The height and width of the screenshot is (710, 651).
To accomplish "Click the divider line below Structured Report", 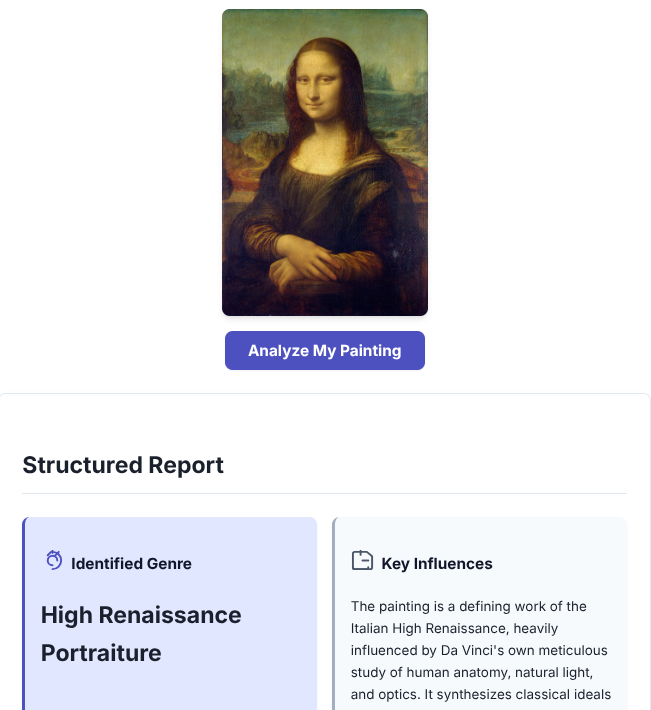I will point(324,493).
